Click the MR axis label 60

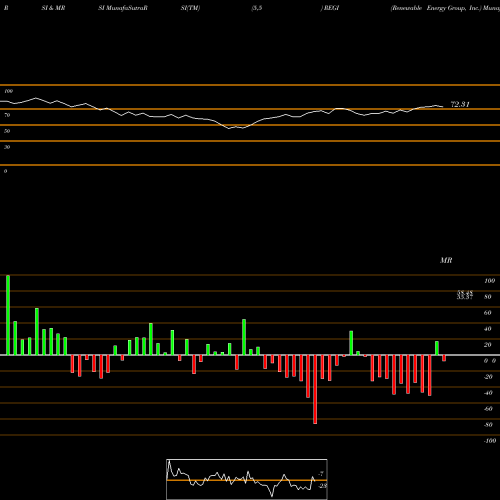tap(488, 313)
